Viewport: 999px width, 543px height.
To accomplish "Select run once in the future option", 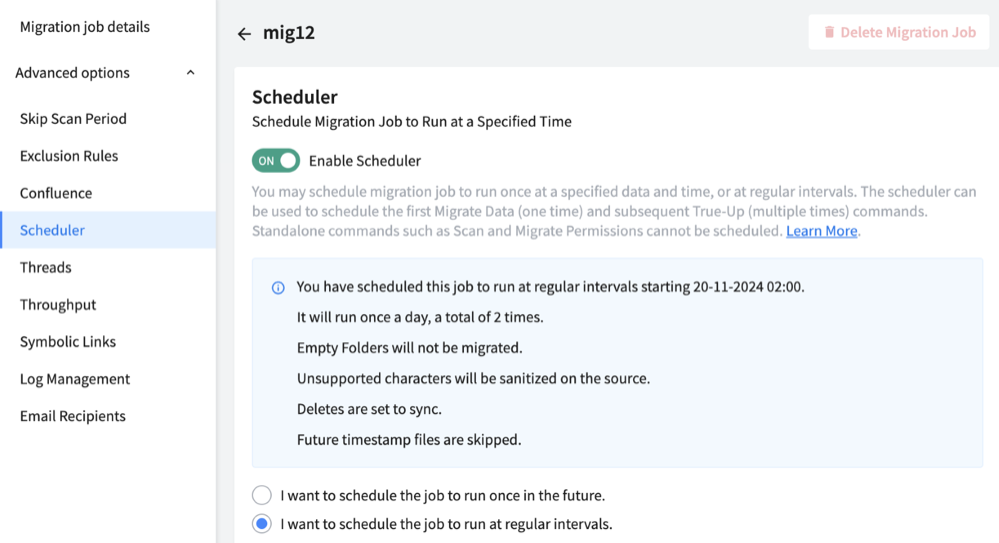I will [262, 495].
